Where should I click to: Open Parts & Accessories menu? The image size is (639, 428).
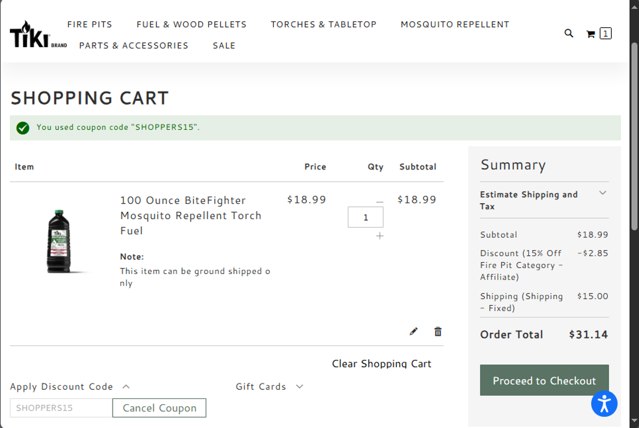tap(134, 46)
